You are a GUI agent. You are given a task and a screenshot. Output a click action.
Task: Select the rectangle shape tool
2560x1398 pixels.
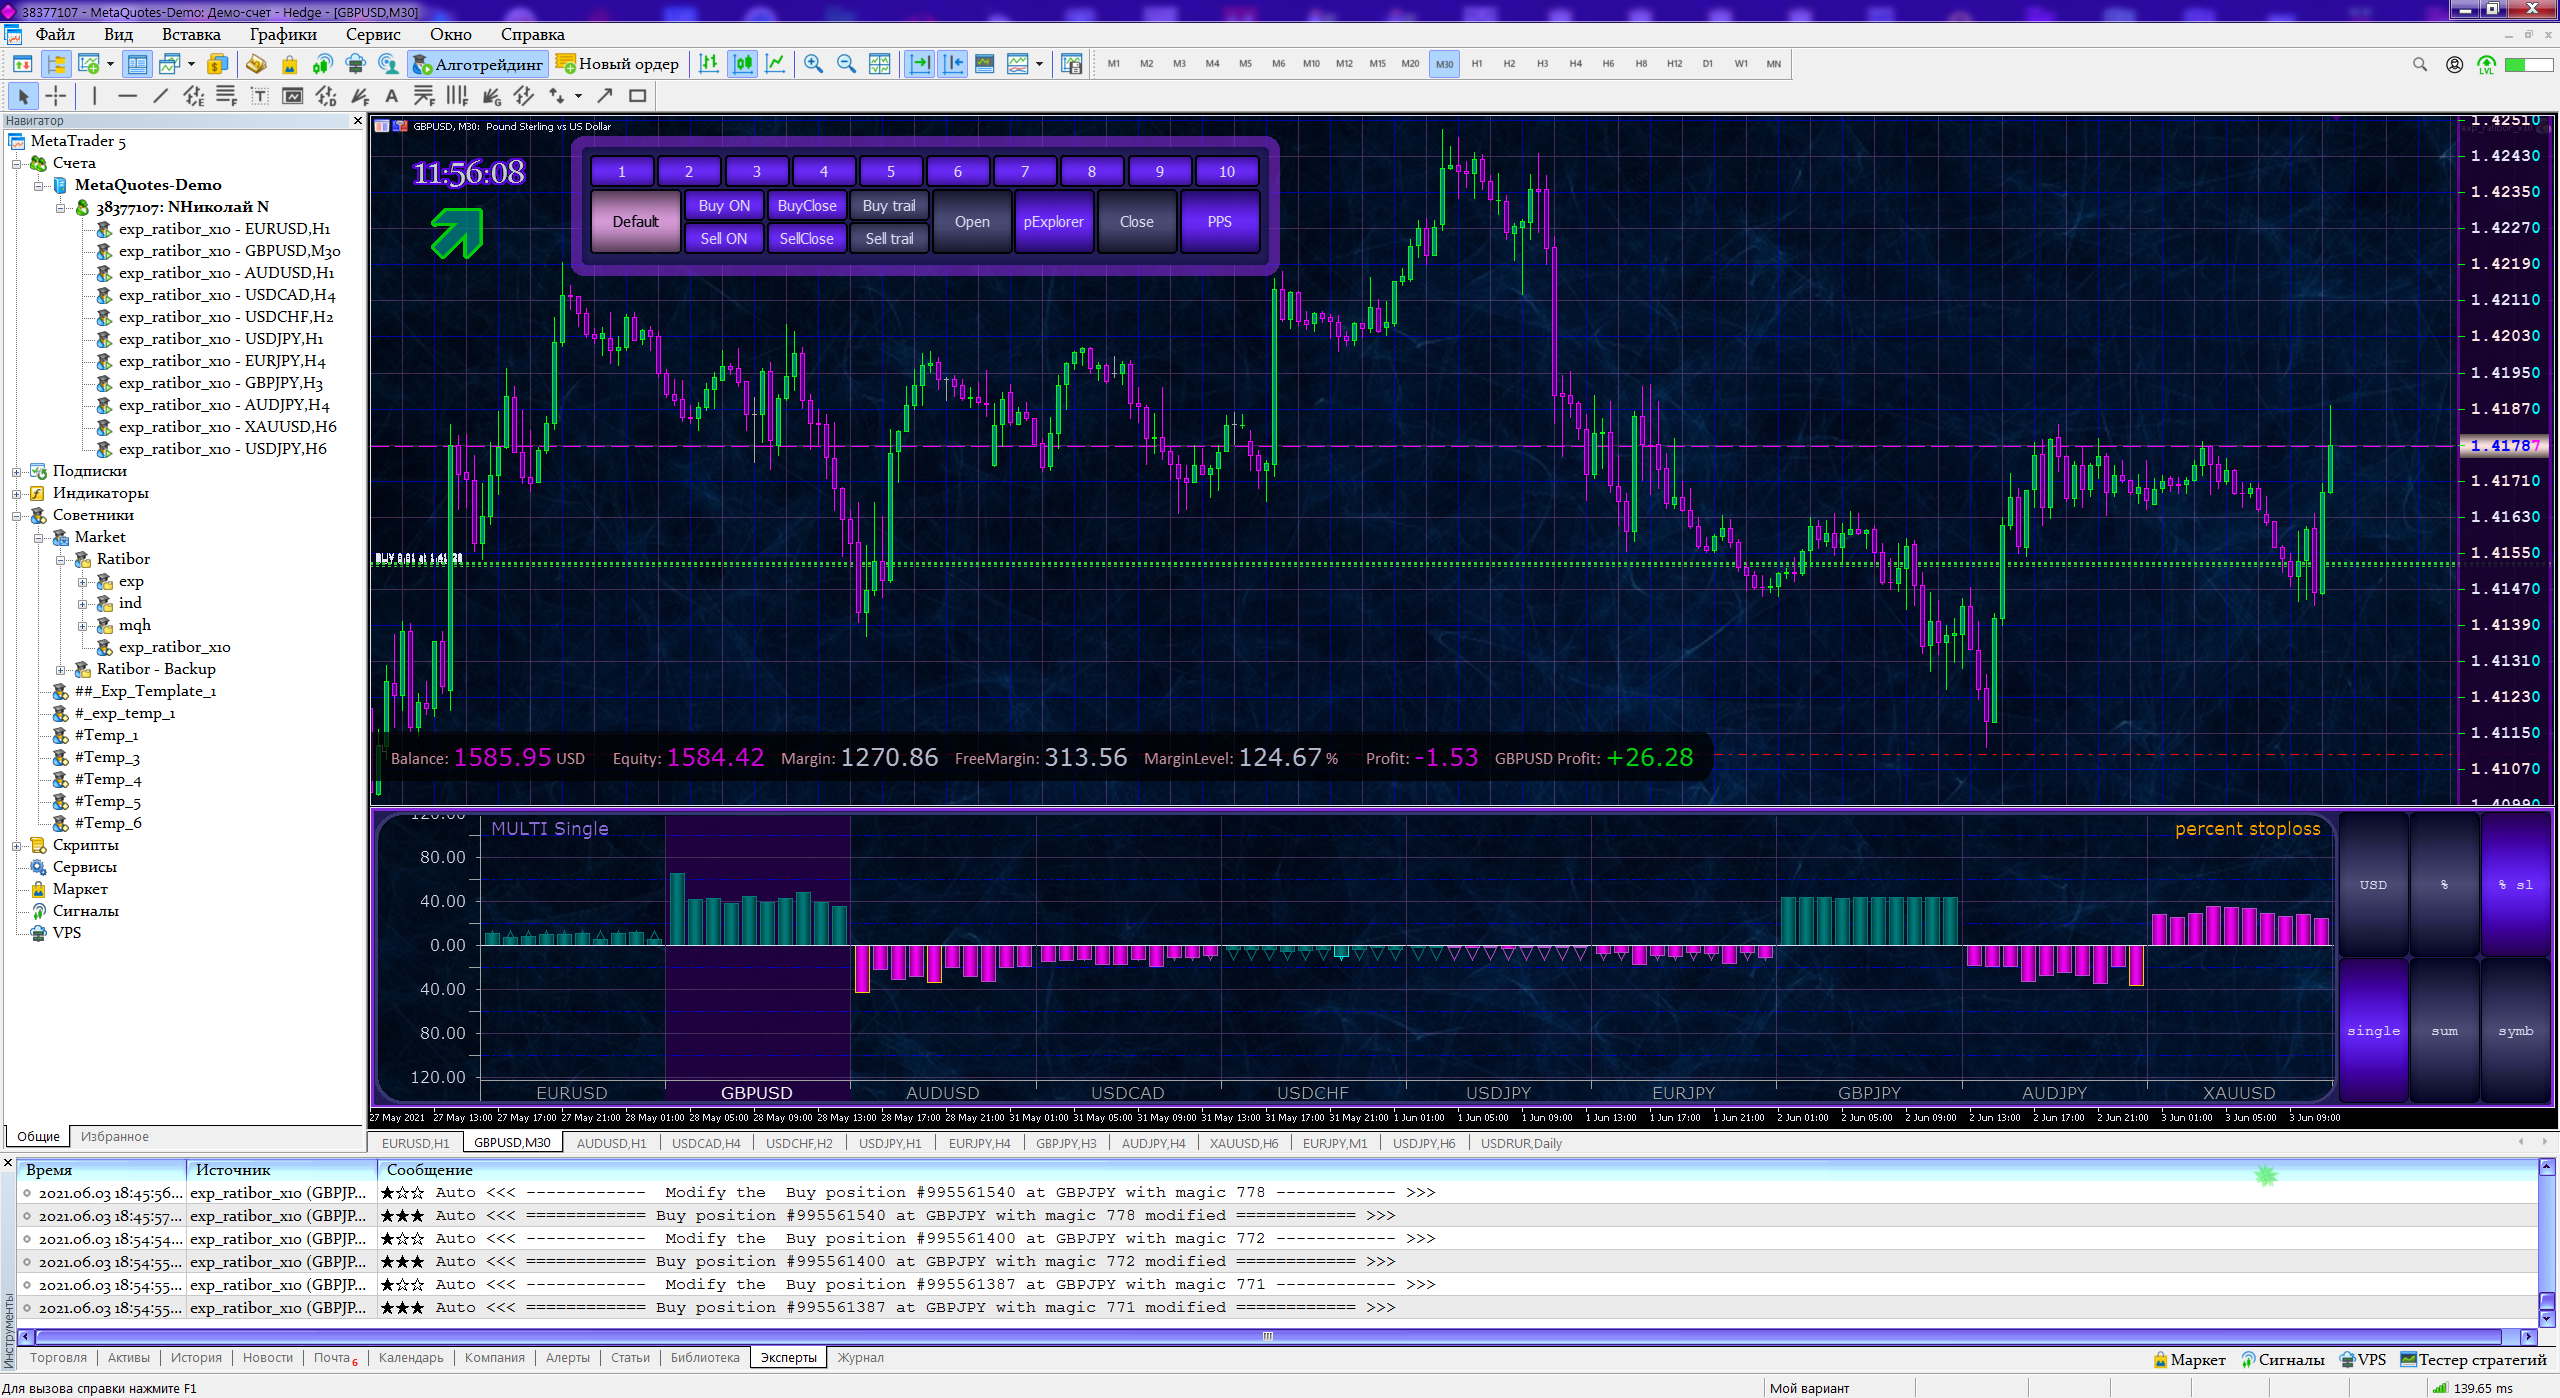point(637,96)
